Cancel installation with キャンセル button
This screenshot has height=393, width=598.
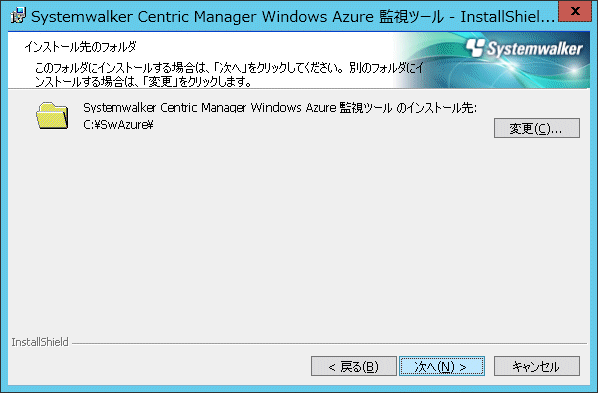[537, 366]
